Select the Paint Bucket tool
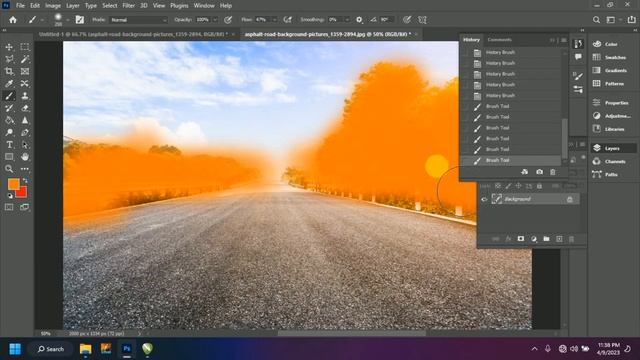This screenshot has height=360, width=640. click(x=9, y=120)
